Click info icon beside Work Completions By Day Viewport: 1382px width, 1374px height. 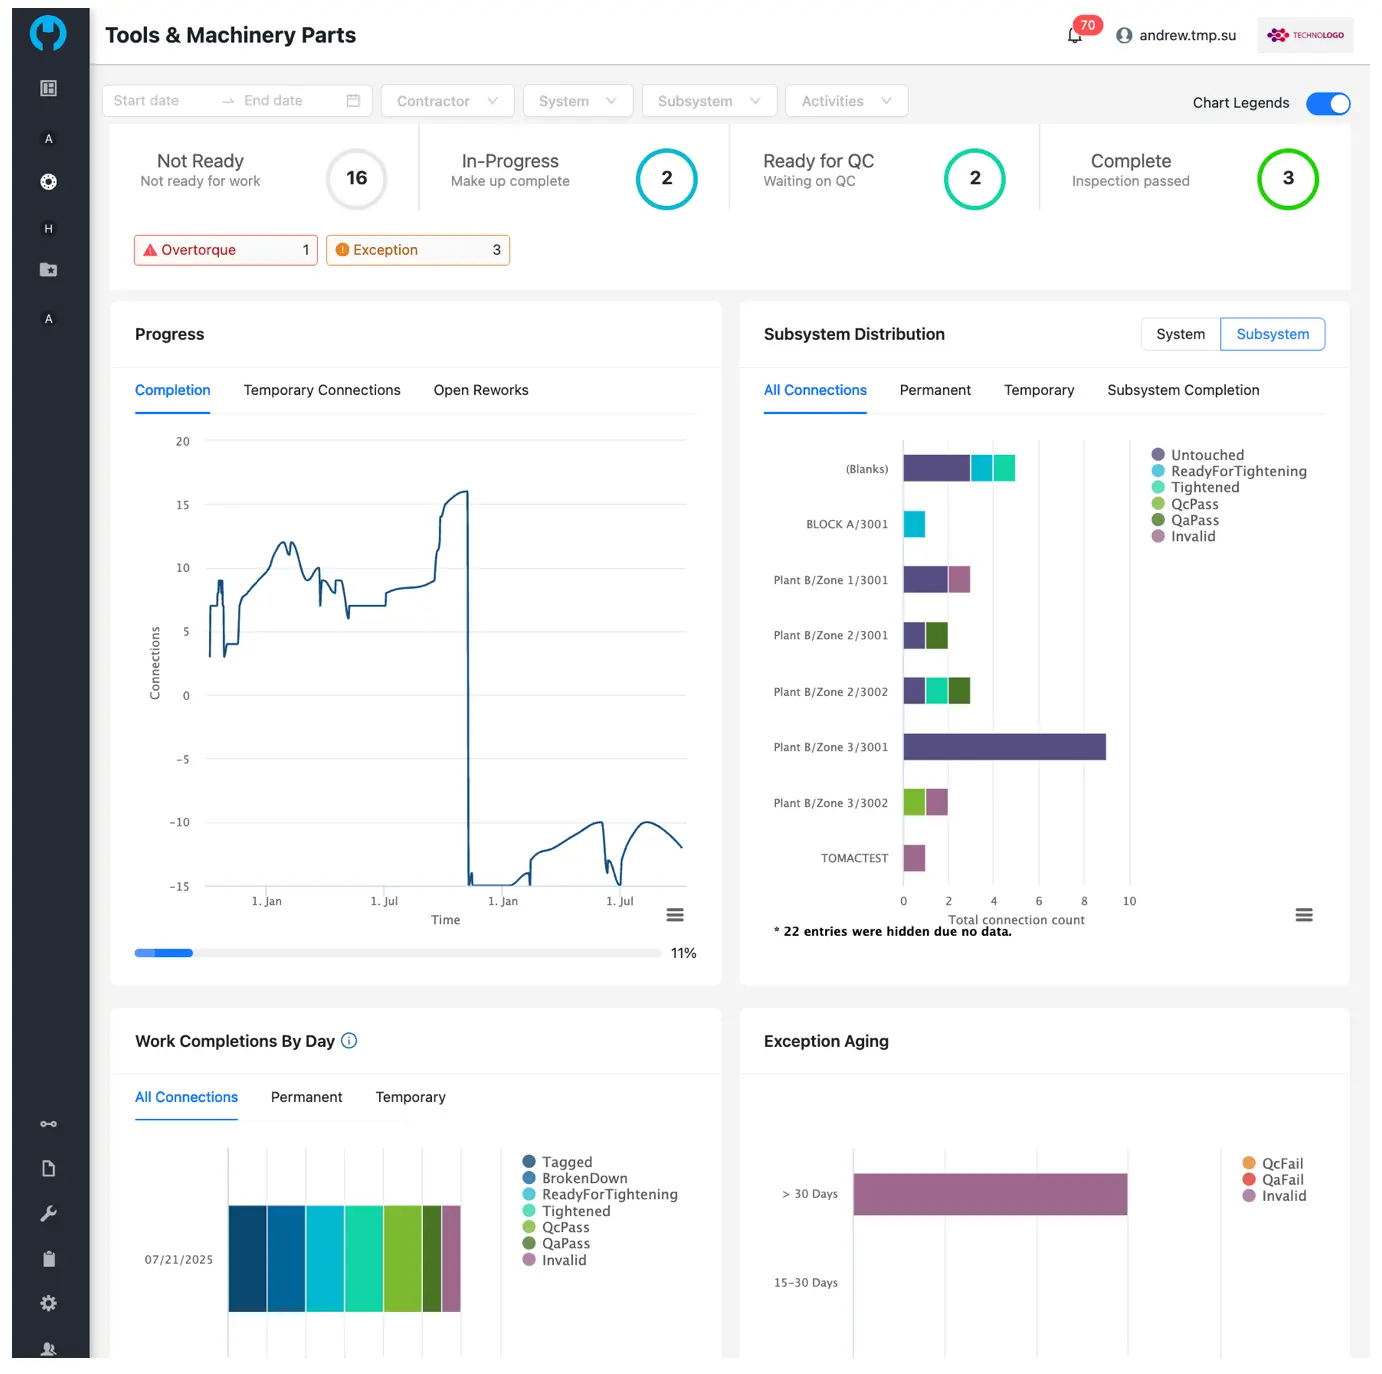pyautogui.click(x=349, y=1041)
